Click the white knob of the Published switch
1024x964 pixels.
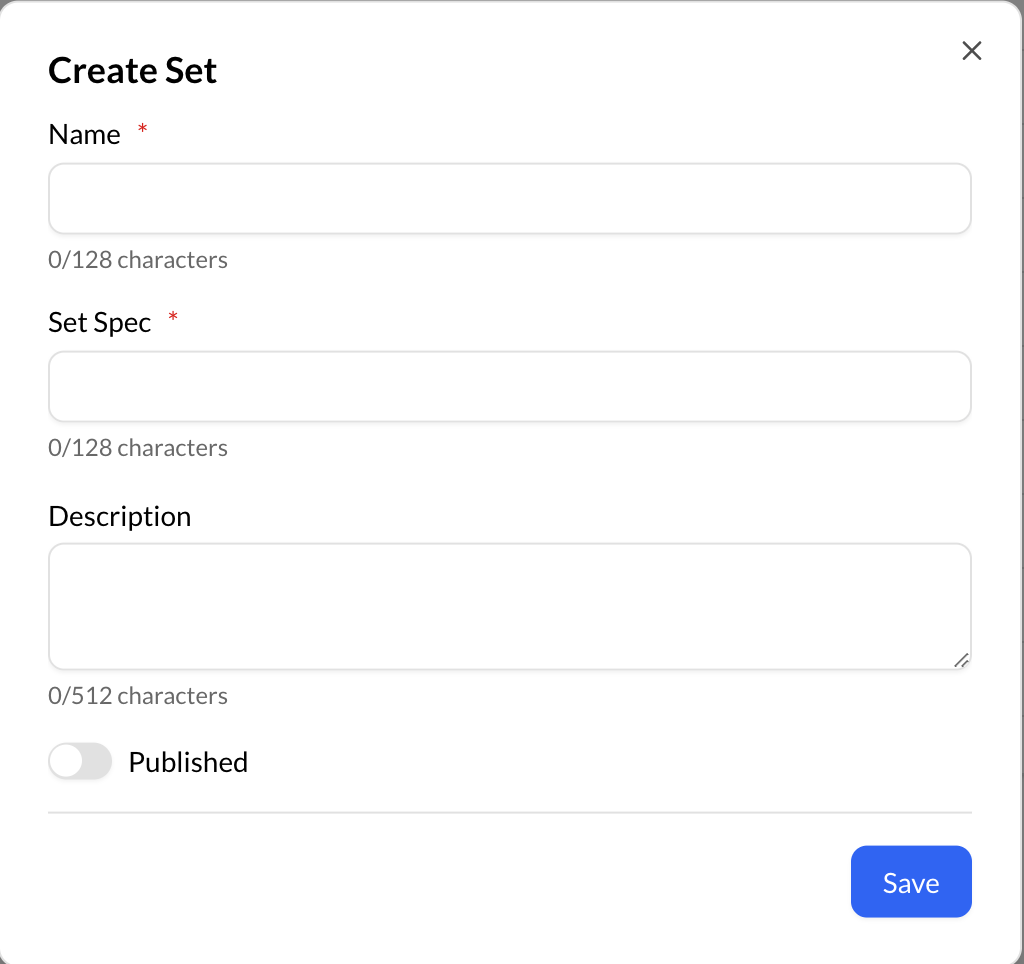click(67, 762)
